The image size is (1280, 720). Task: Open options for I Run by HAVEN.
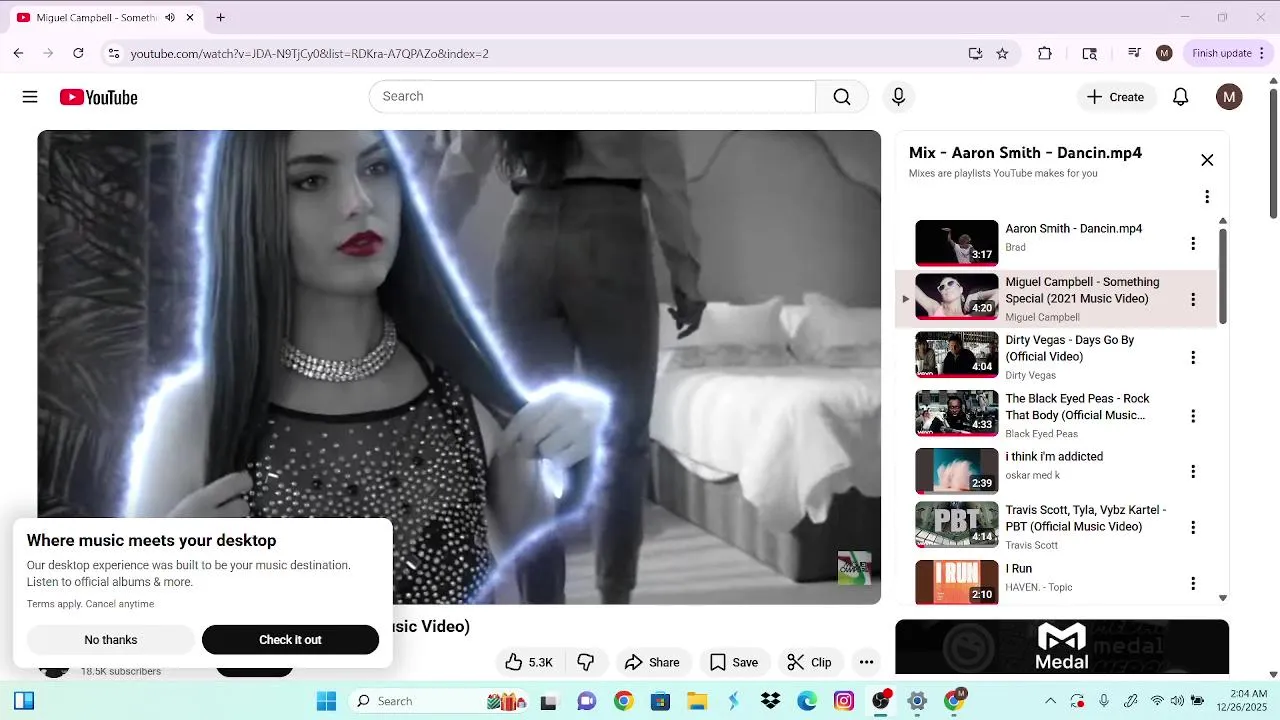pyautogui.click(x=1192, y=583)
